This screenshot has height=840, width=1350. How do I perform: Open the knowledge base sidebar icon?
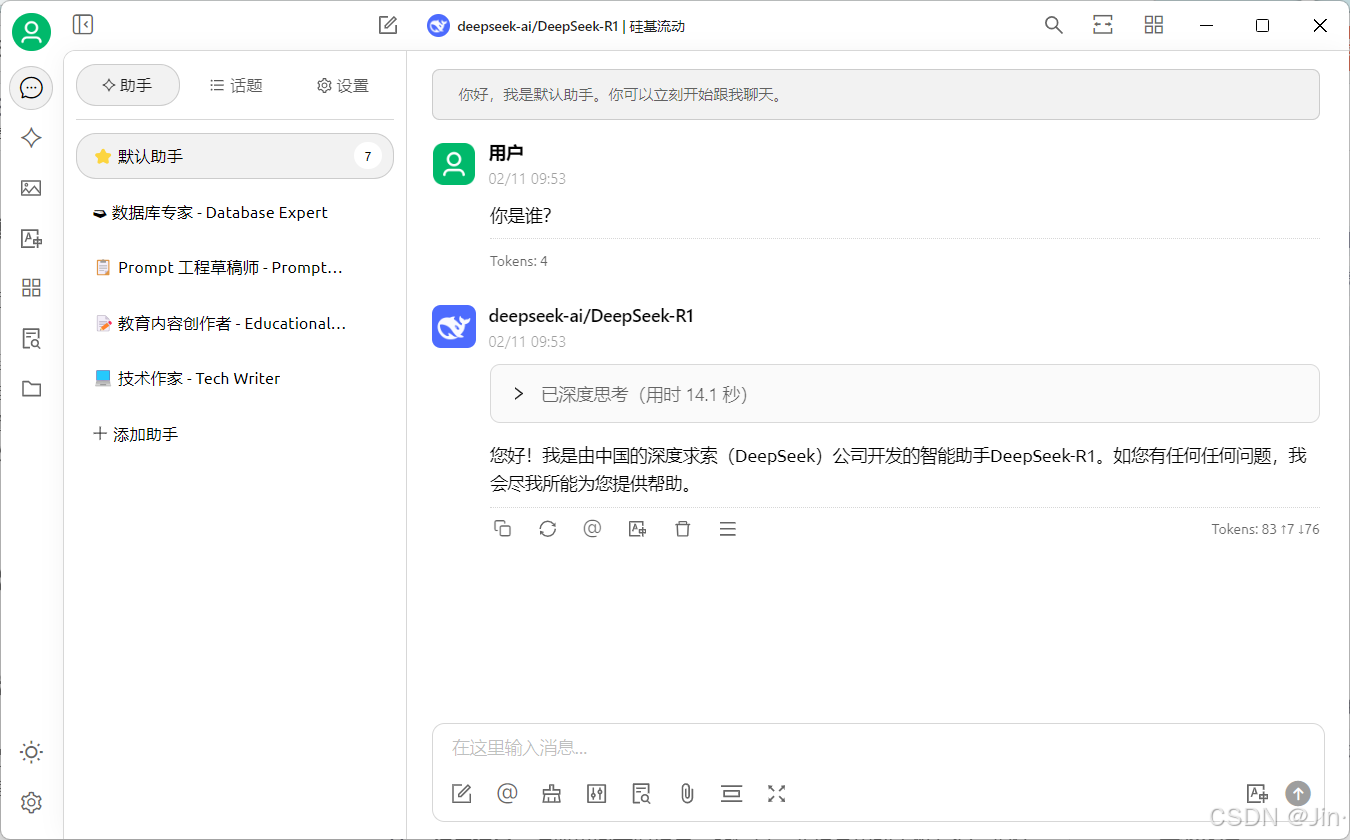coord(31,338)
